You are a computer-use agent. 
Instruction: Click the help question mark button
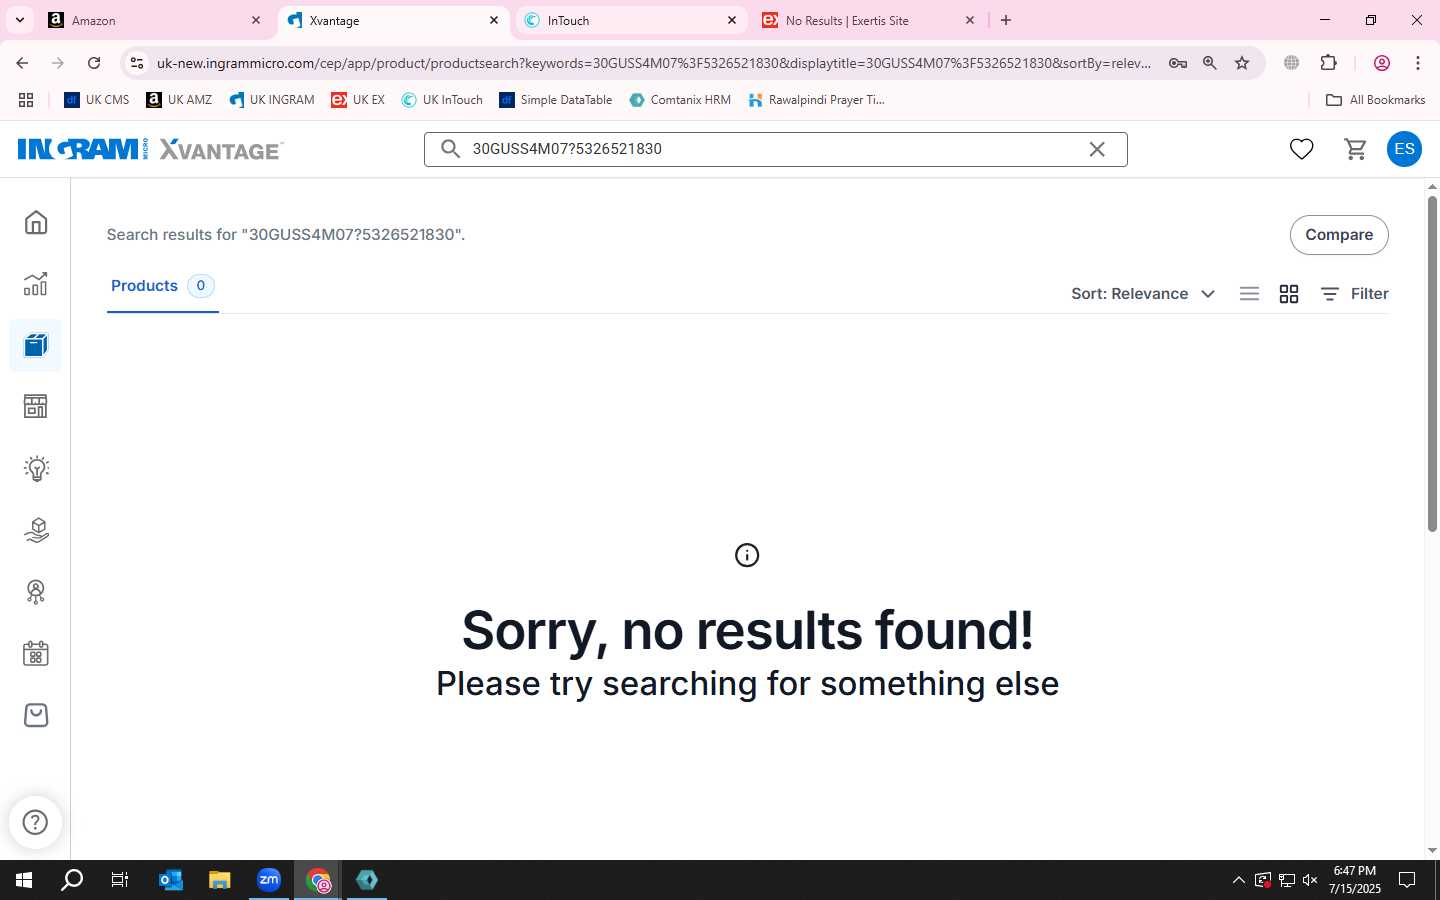click(x=35, y=822)
